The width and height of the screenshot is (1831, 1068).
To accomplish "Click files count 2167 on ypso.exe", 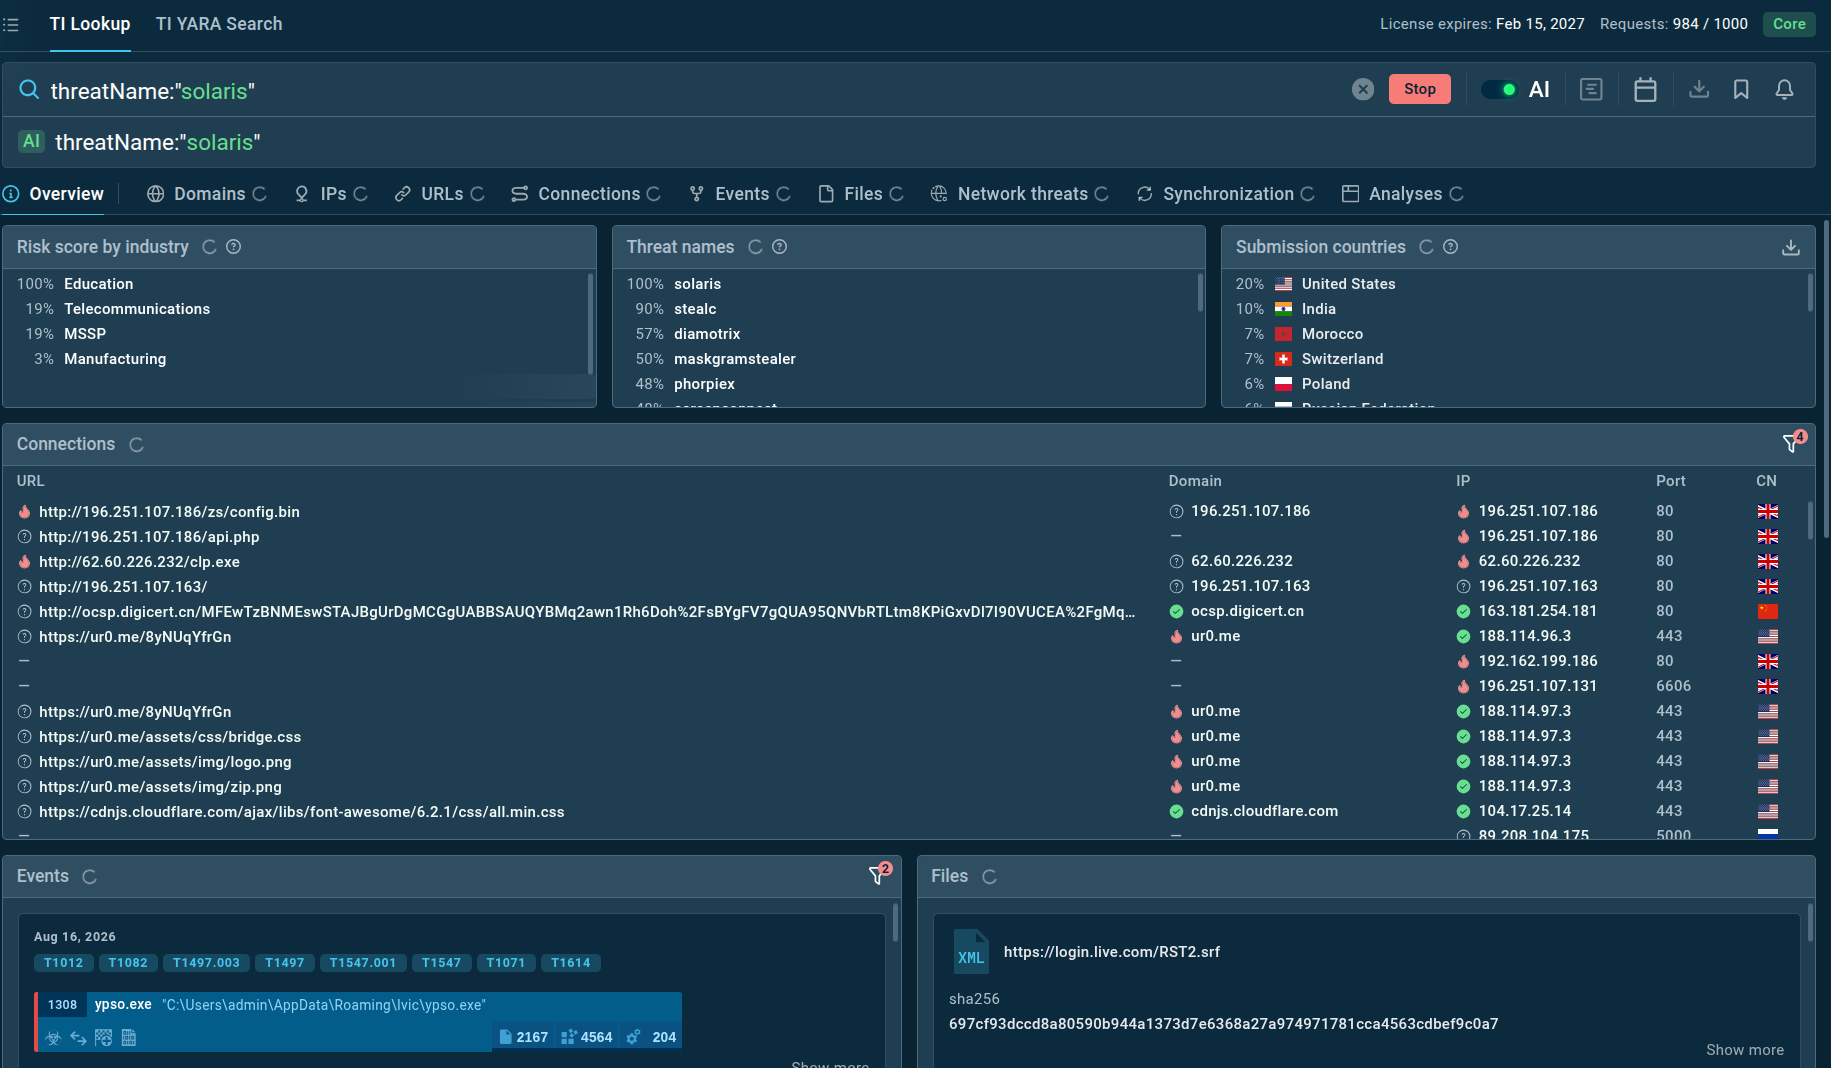I will pos(524,1037).
